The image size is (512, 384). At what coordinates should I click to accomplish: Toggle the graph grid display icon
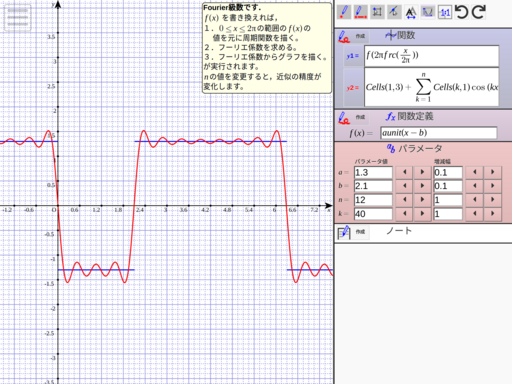pyautogui.click(x=428, y=12)
